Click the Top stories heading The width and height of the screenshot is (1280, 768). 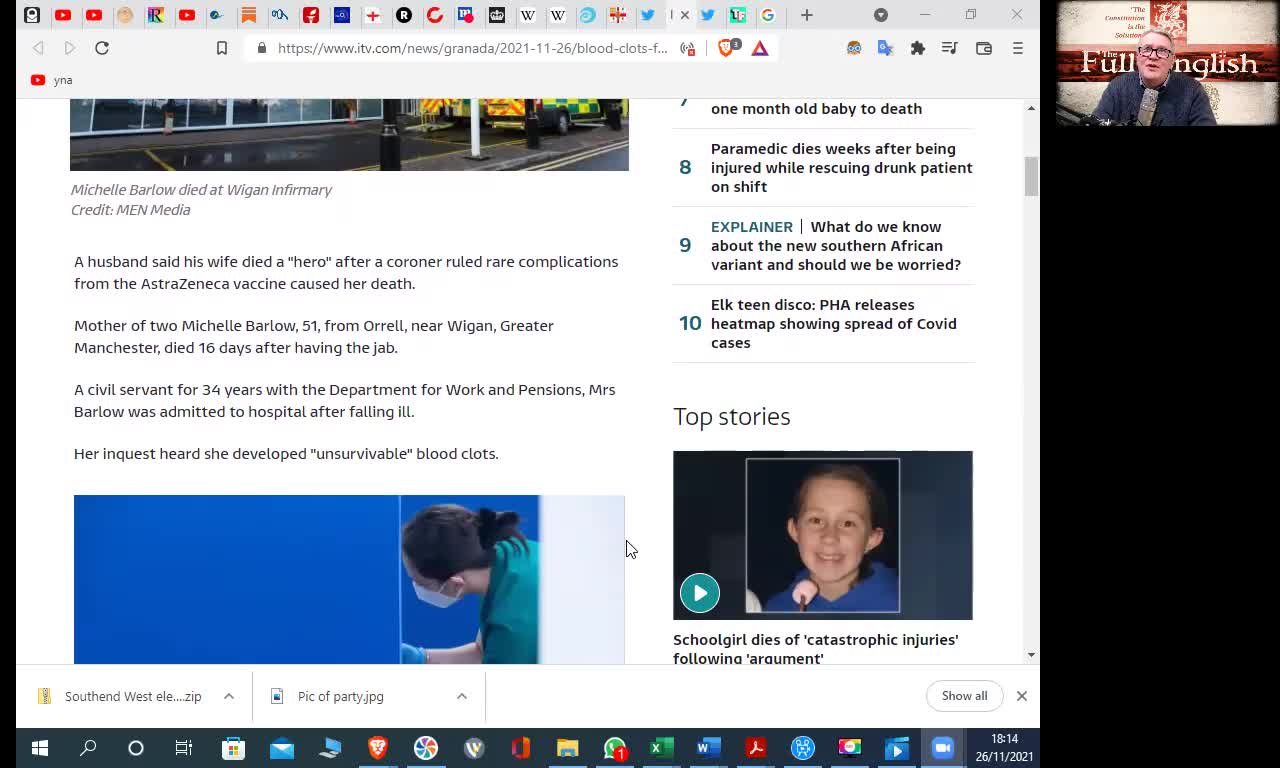tap(732, 416)
